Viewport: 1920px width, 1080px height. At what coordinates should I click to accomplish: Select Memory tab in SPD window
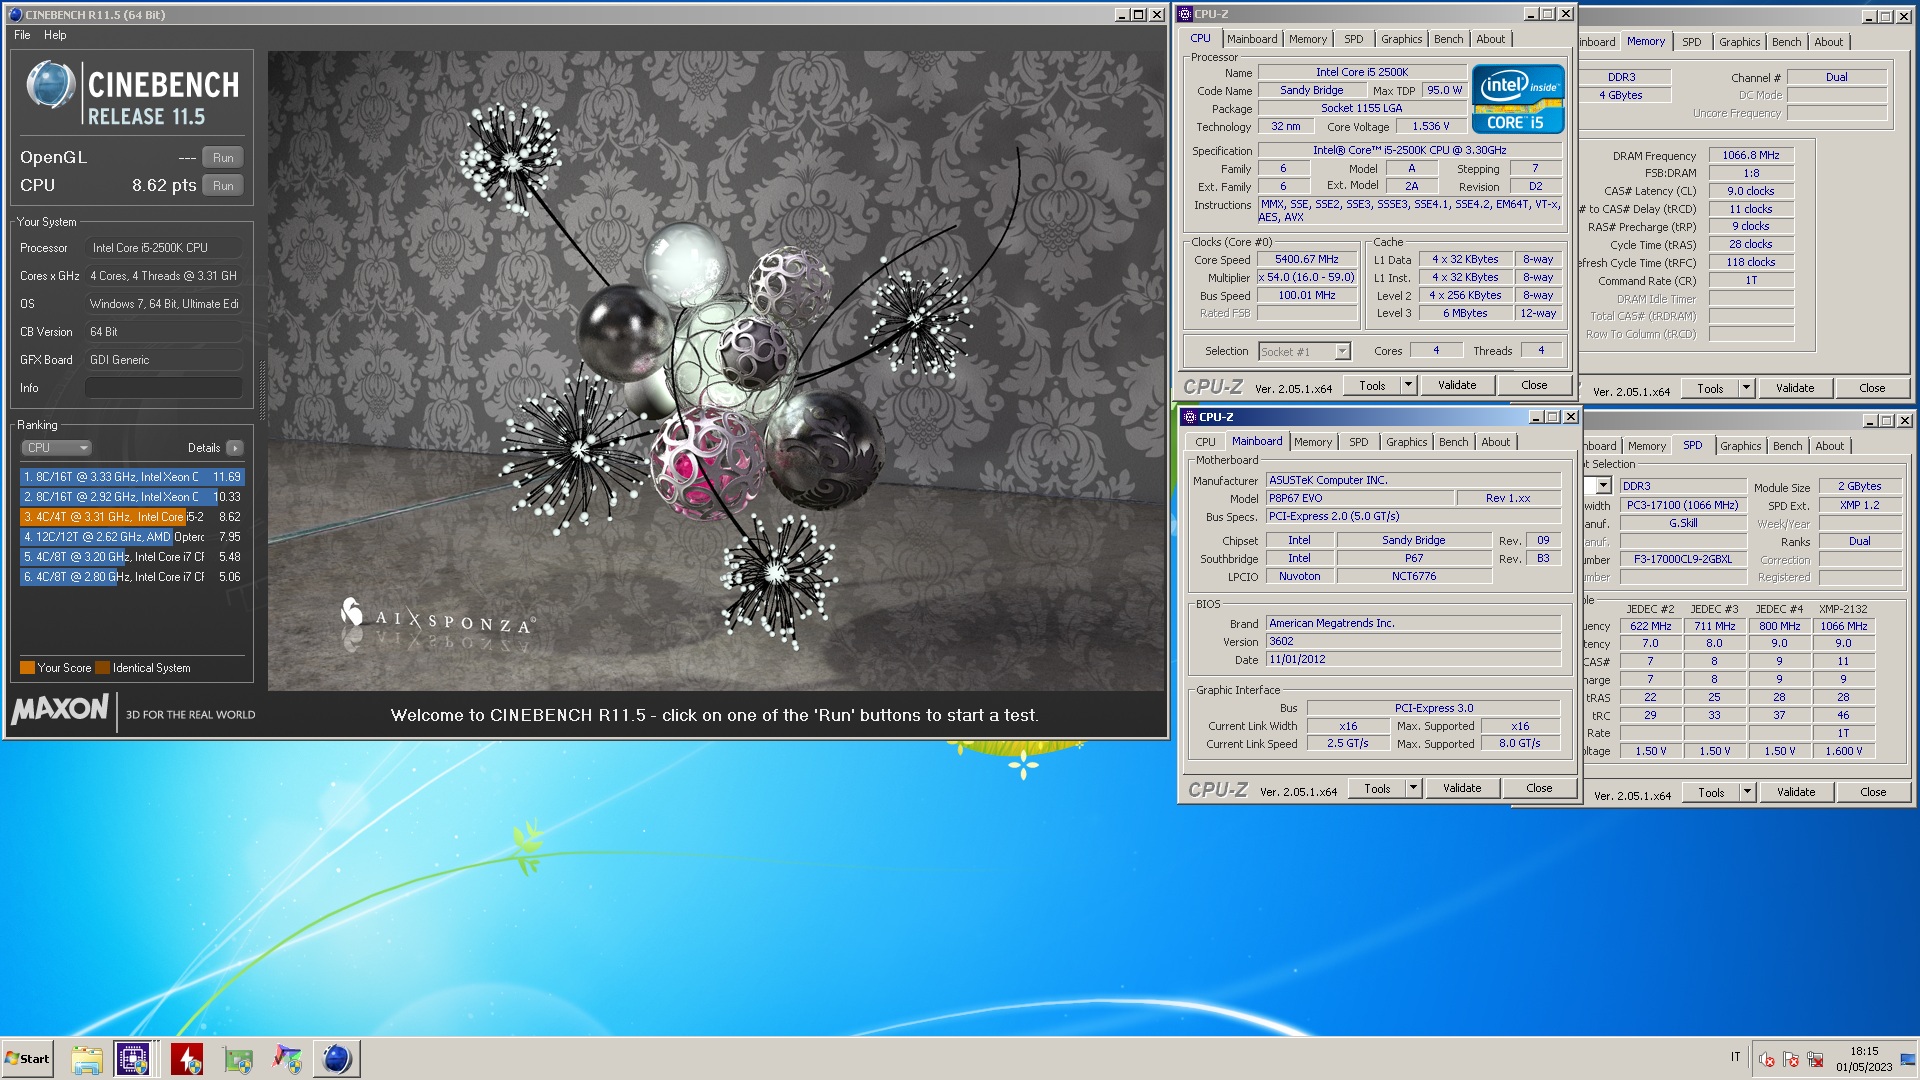(x=1646, y=446)
